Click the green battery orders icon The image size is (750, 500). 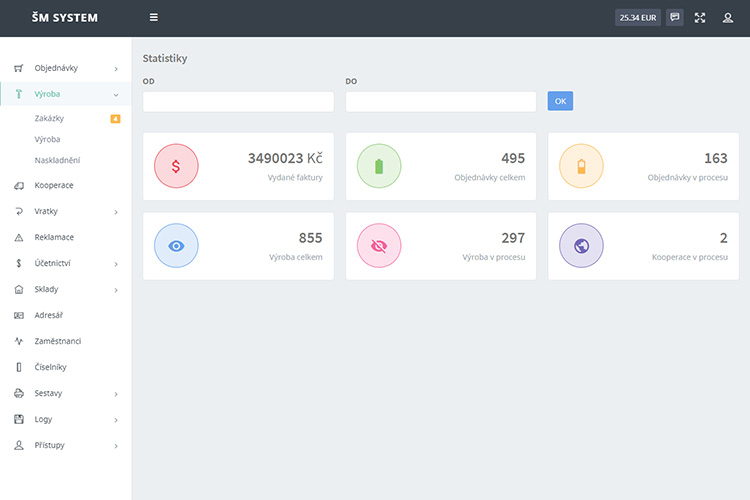click(x=379, y=166)
